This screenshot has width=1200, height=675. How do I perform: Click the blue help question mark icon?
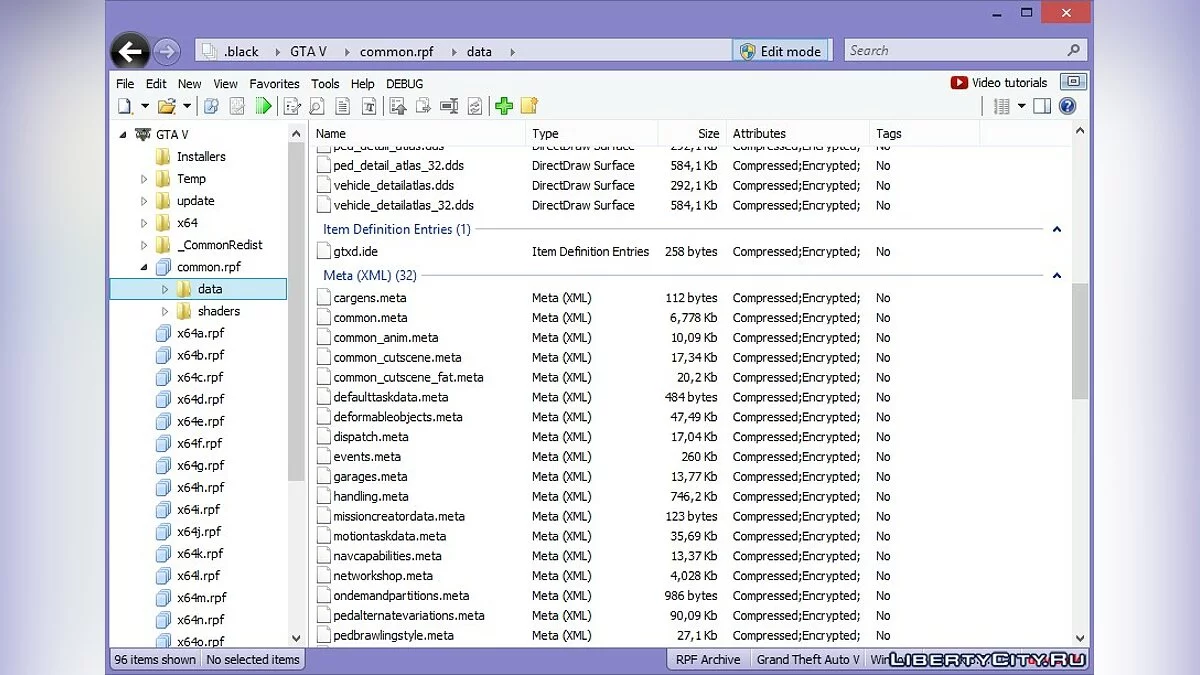point(1067,106)
